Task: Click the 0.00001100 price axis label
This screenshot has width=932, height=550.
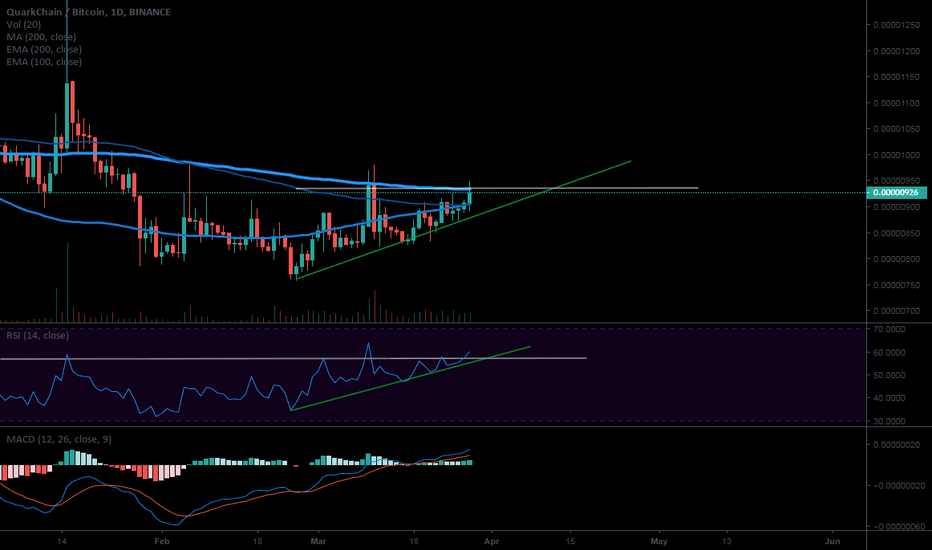Action: click(x=896, y=103)
